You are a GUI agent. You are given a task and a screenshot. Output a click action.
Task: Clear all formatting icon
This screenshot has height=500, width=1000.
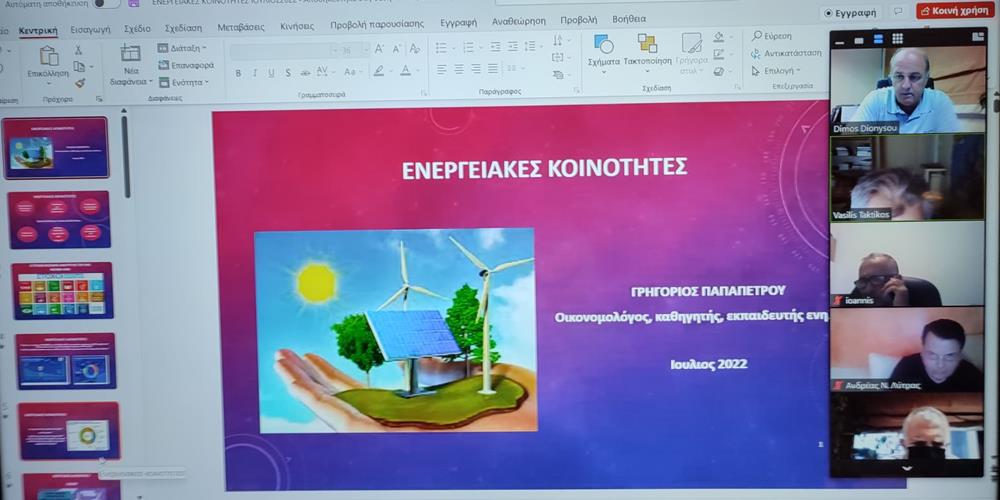415,48
